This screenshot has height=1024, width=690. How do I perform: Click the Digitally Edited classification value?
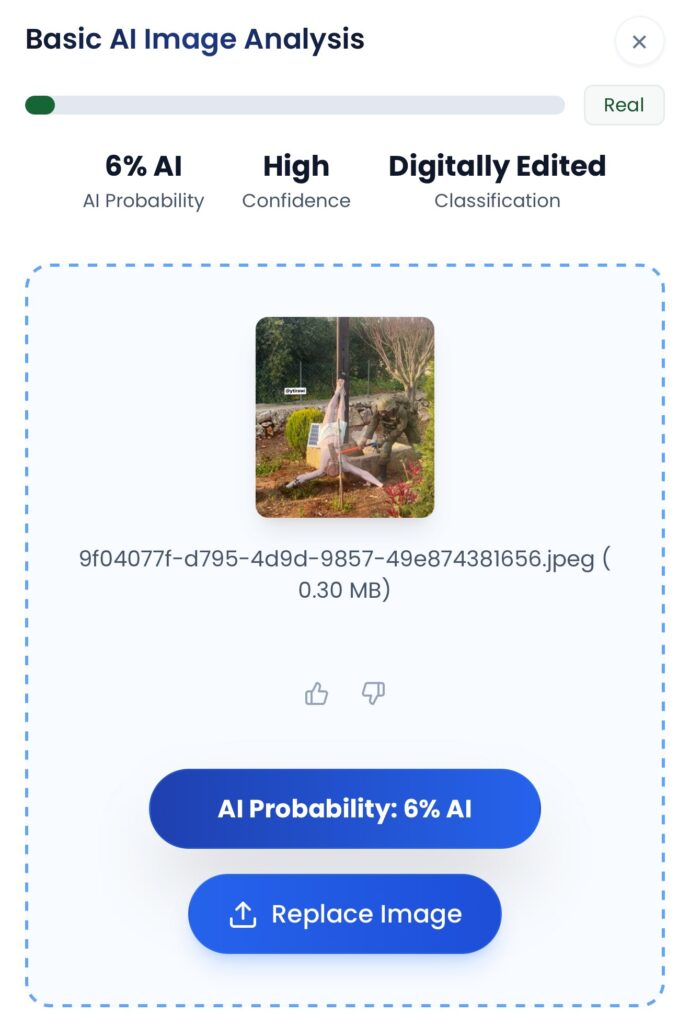(x=497, y=166)
